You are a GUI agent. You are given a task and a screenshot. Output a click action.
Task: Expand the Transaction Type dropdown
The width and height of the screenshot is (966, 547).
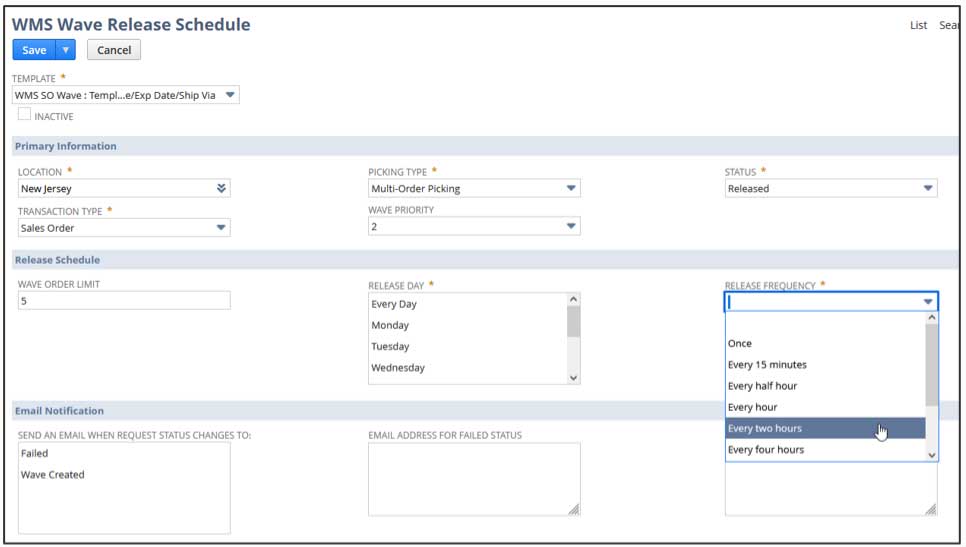tap(221, 228)
